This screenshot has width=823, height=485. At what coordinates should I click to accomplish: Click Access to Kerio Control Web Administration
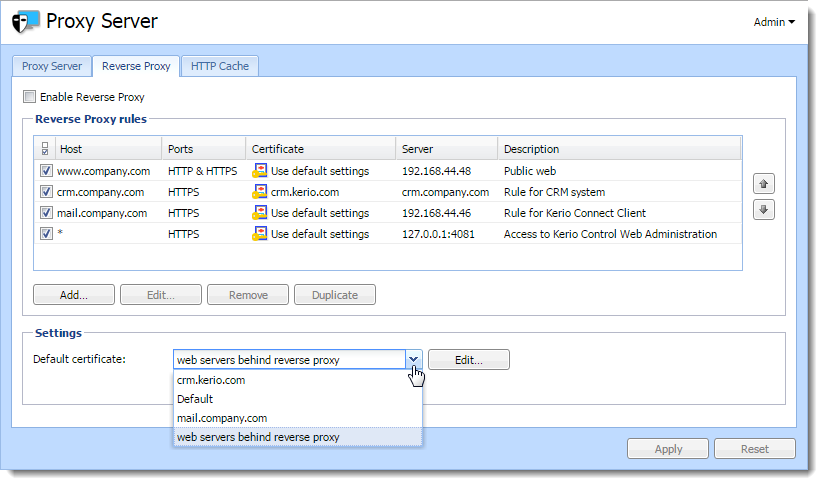click(x=610, y=234)
